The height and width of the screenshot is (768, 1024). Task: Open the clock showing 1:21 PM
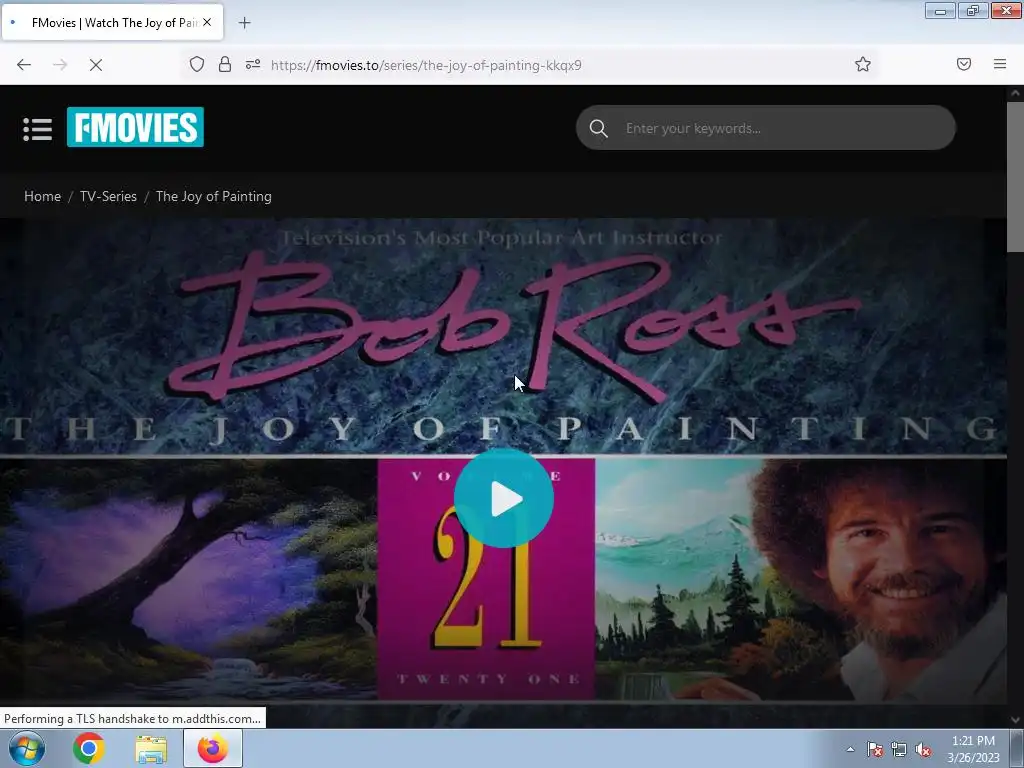tap(973, 749)
